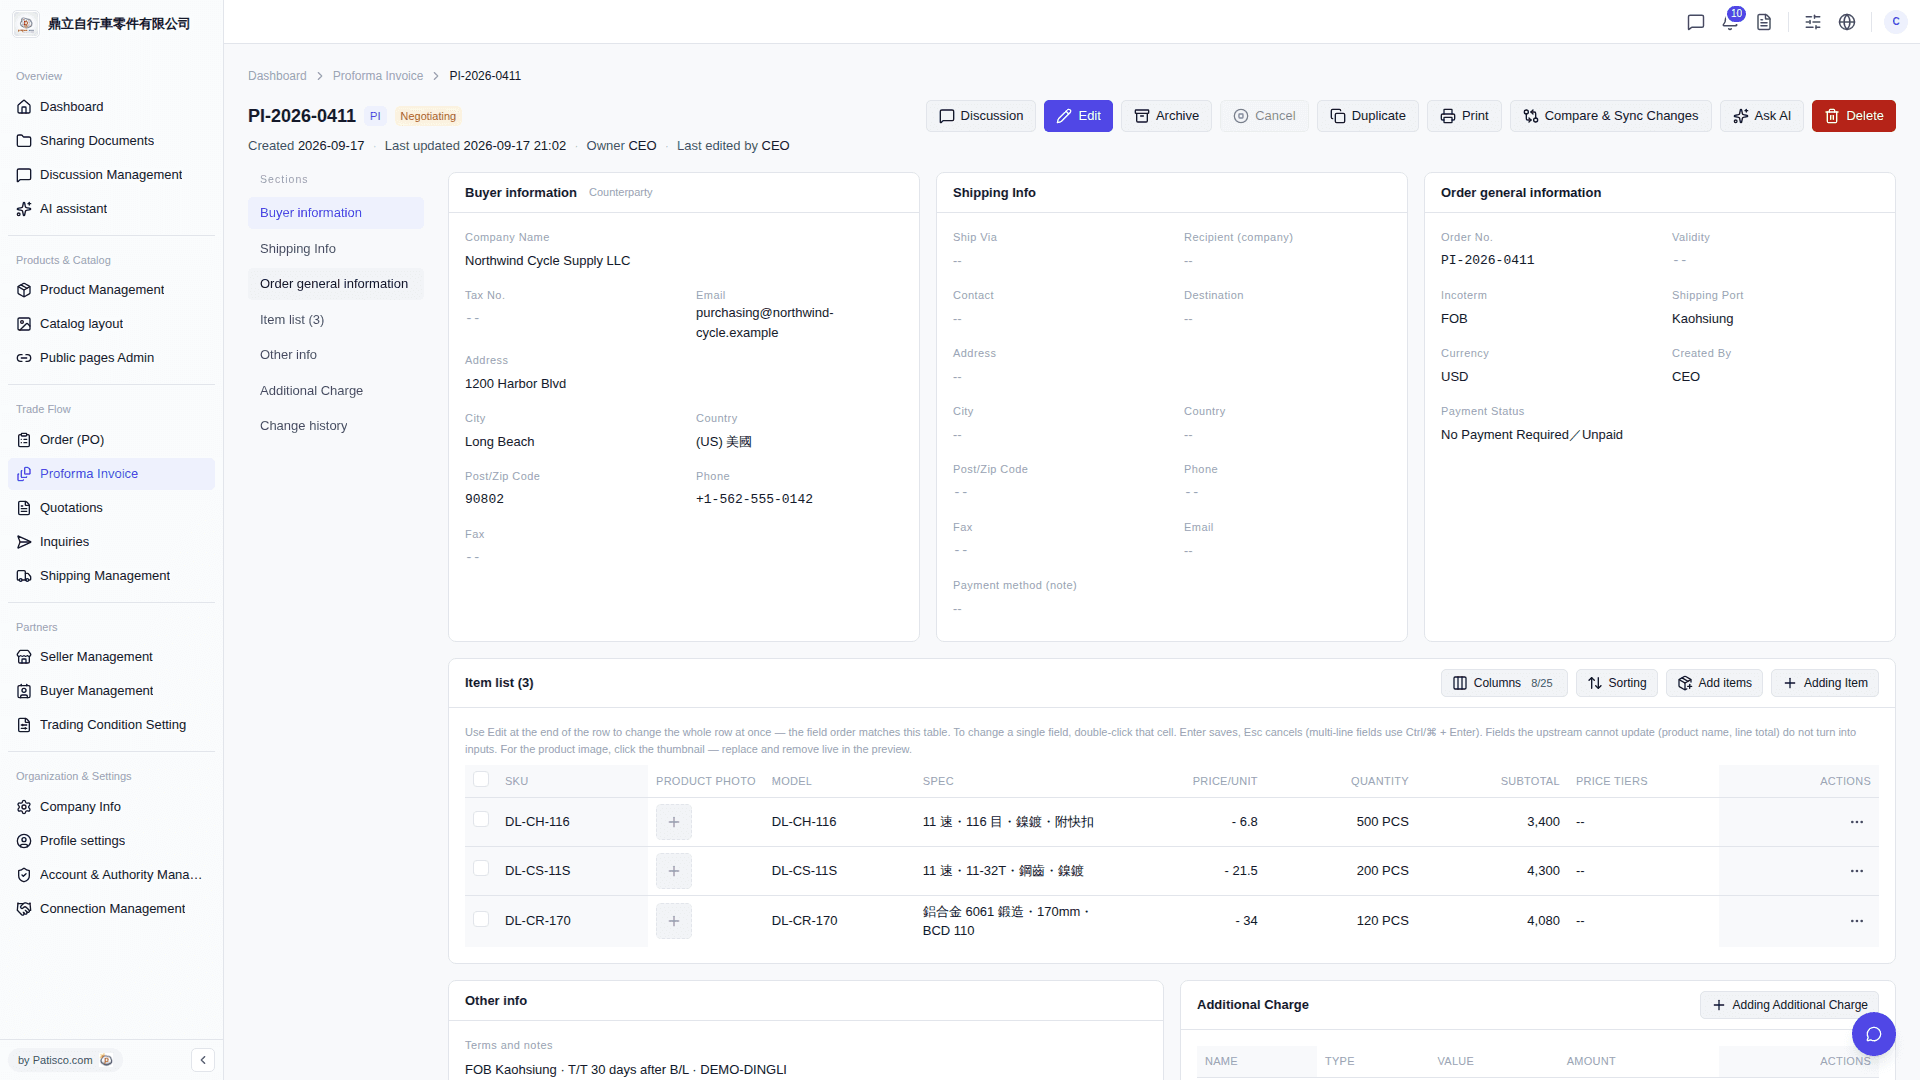Ask AI about this invoice
The image size is (1920, 1080).
pyautogui.click(x=1762, y=116)
